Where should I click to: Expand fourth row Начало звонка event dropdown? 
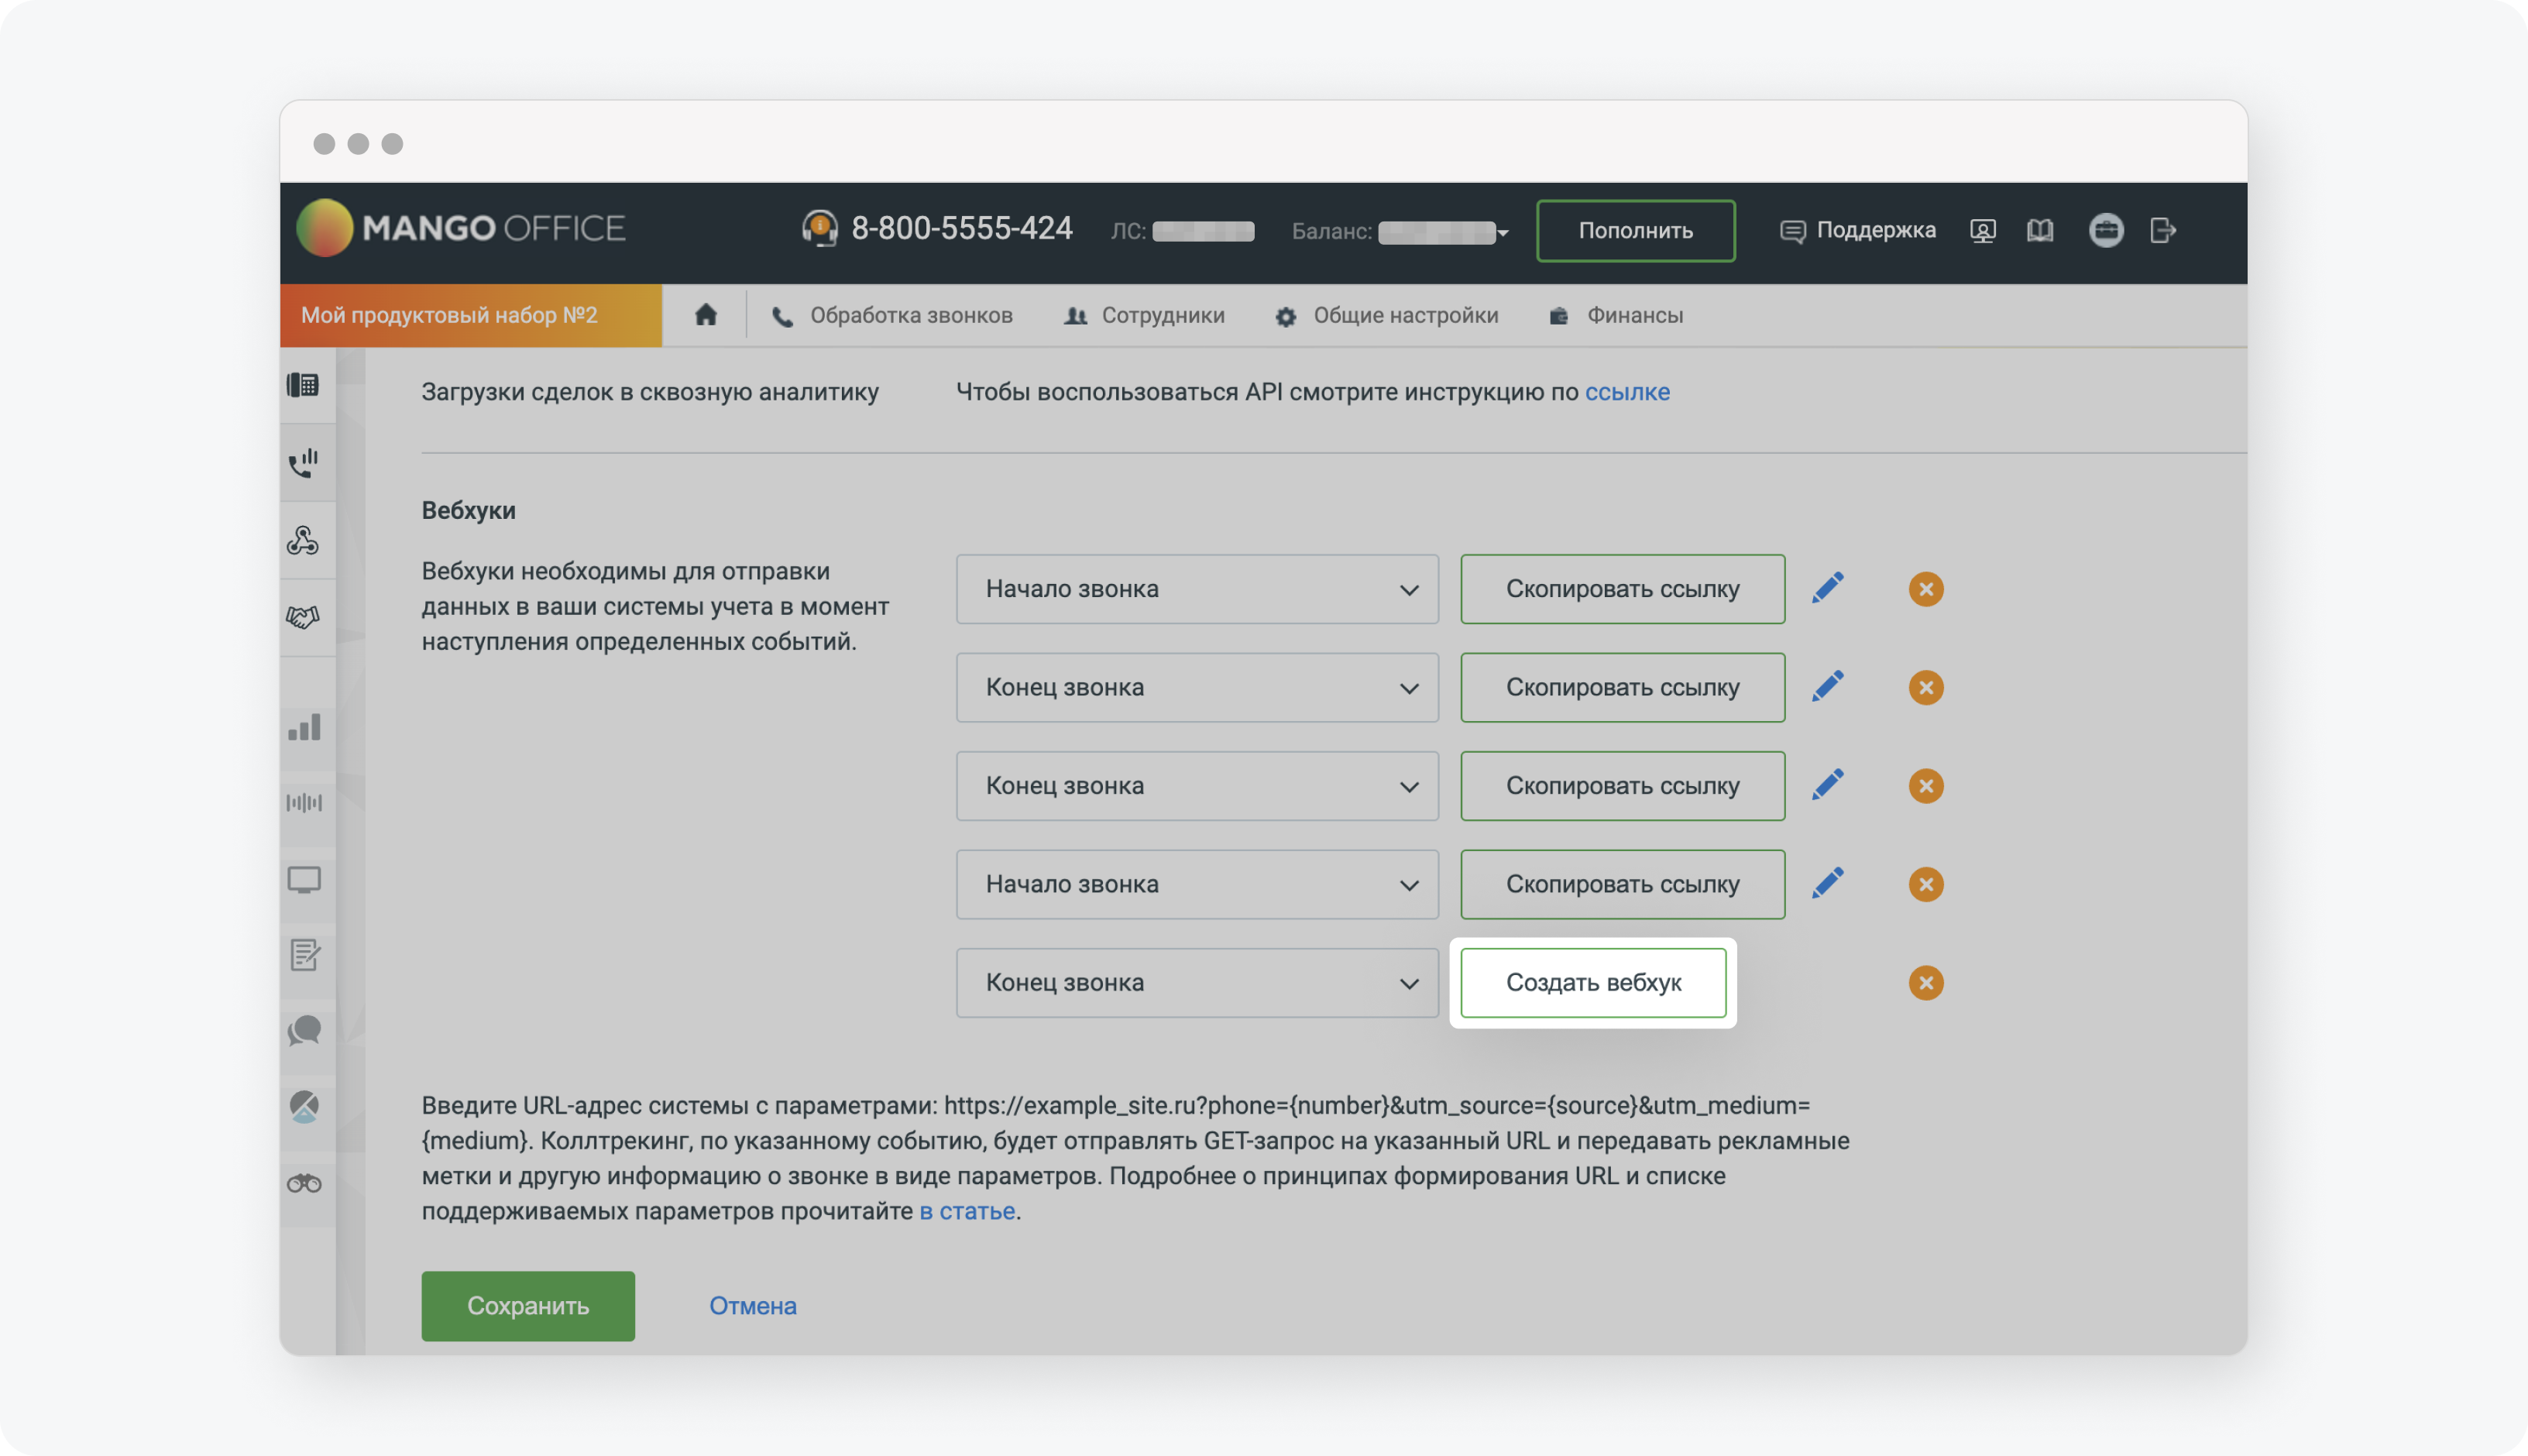click(x=1197, y=884)
